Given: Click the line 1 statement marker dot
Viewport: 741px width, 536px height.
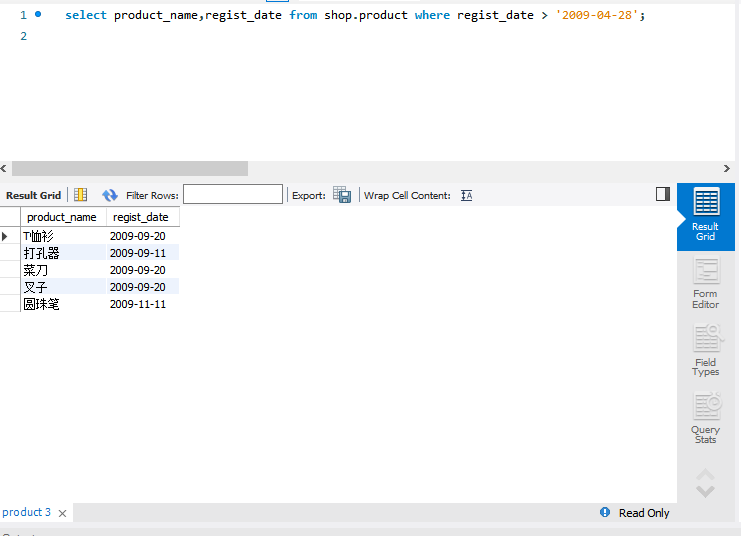Looking at the screenshot, I should 38,14.
